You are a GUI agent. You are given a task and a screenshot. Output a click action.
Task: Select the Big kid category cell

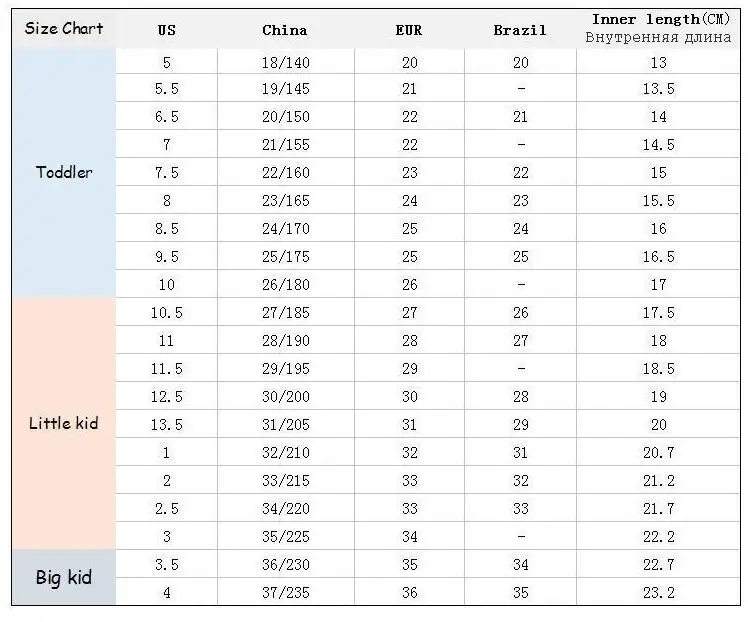pyautogui.click(x=63, y=577)
